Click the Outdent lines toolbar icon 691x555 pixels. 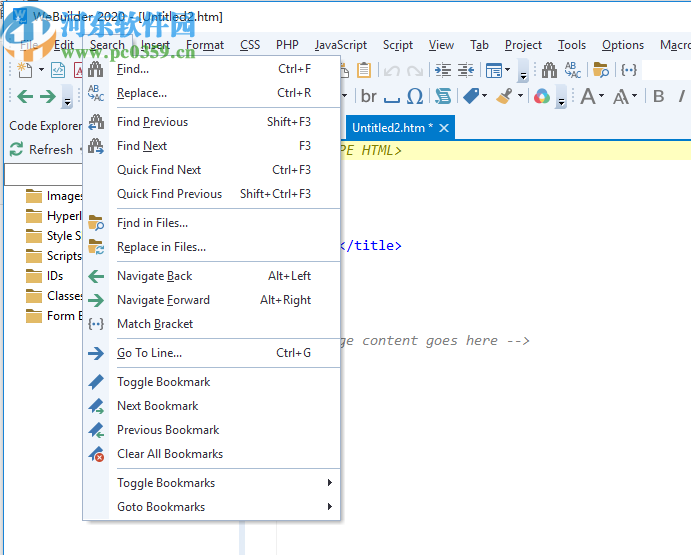pyautogui.click(x=466, y=70)
